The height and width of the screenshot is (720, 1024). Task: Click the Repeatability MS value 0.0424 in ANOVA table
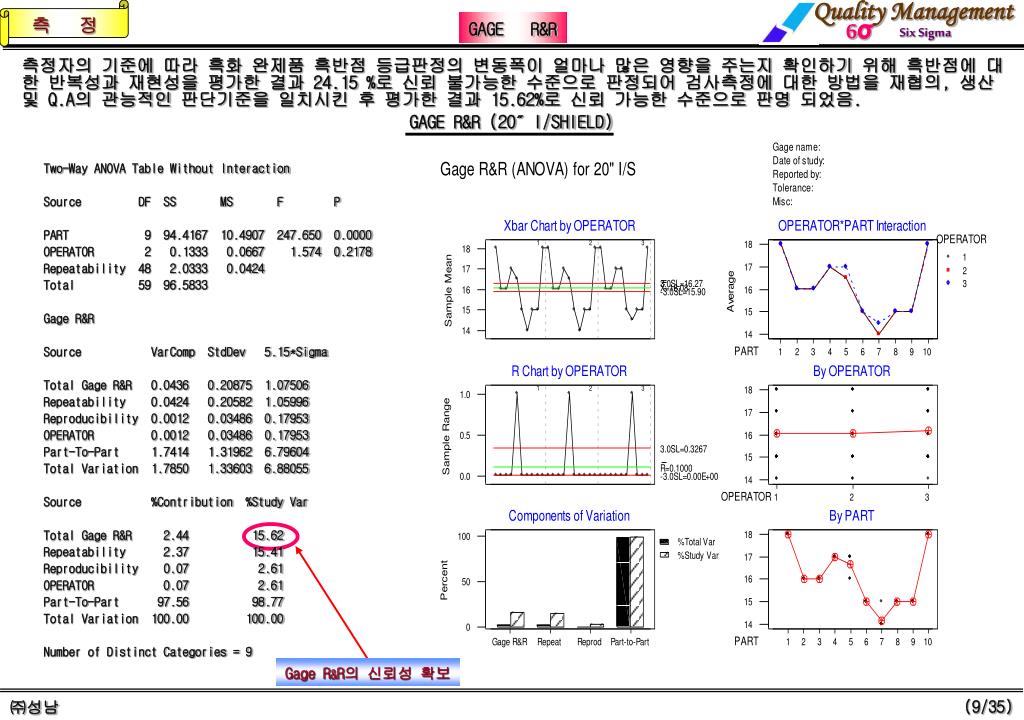pos(246,269)
